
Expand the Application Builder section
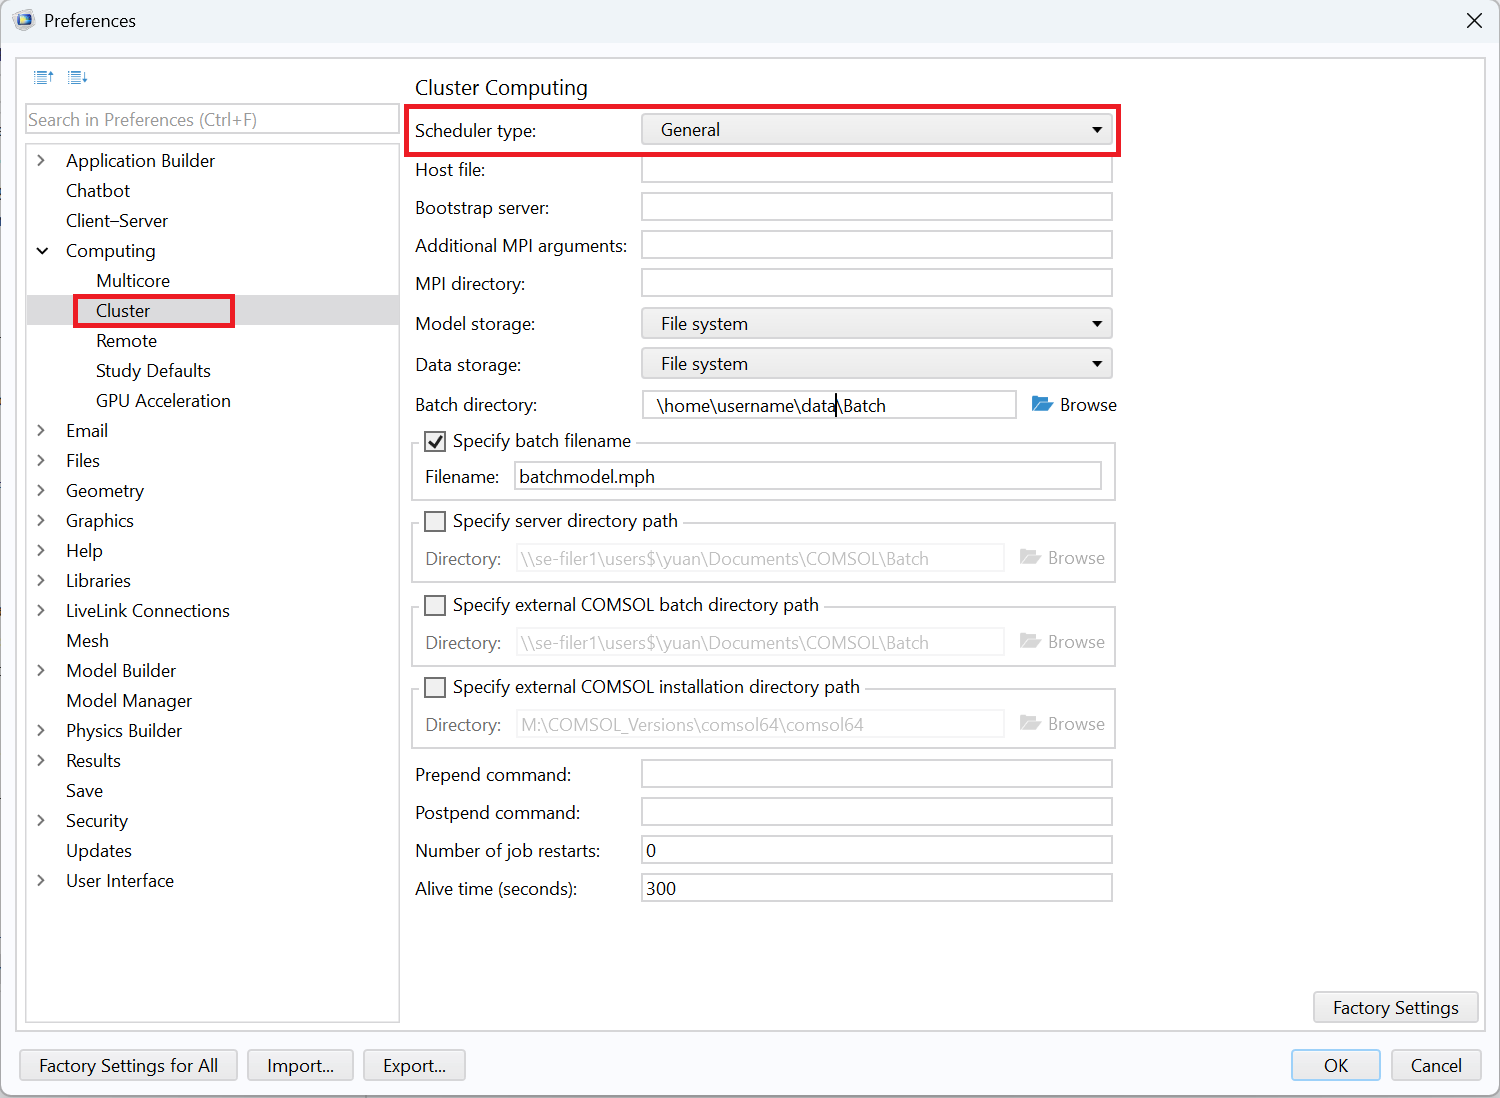[41, 160]
